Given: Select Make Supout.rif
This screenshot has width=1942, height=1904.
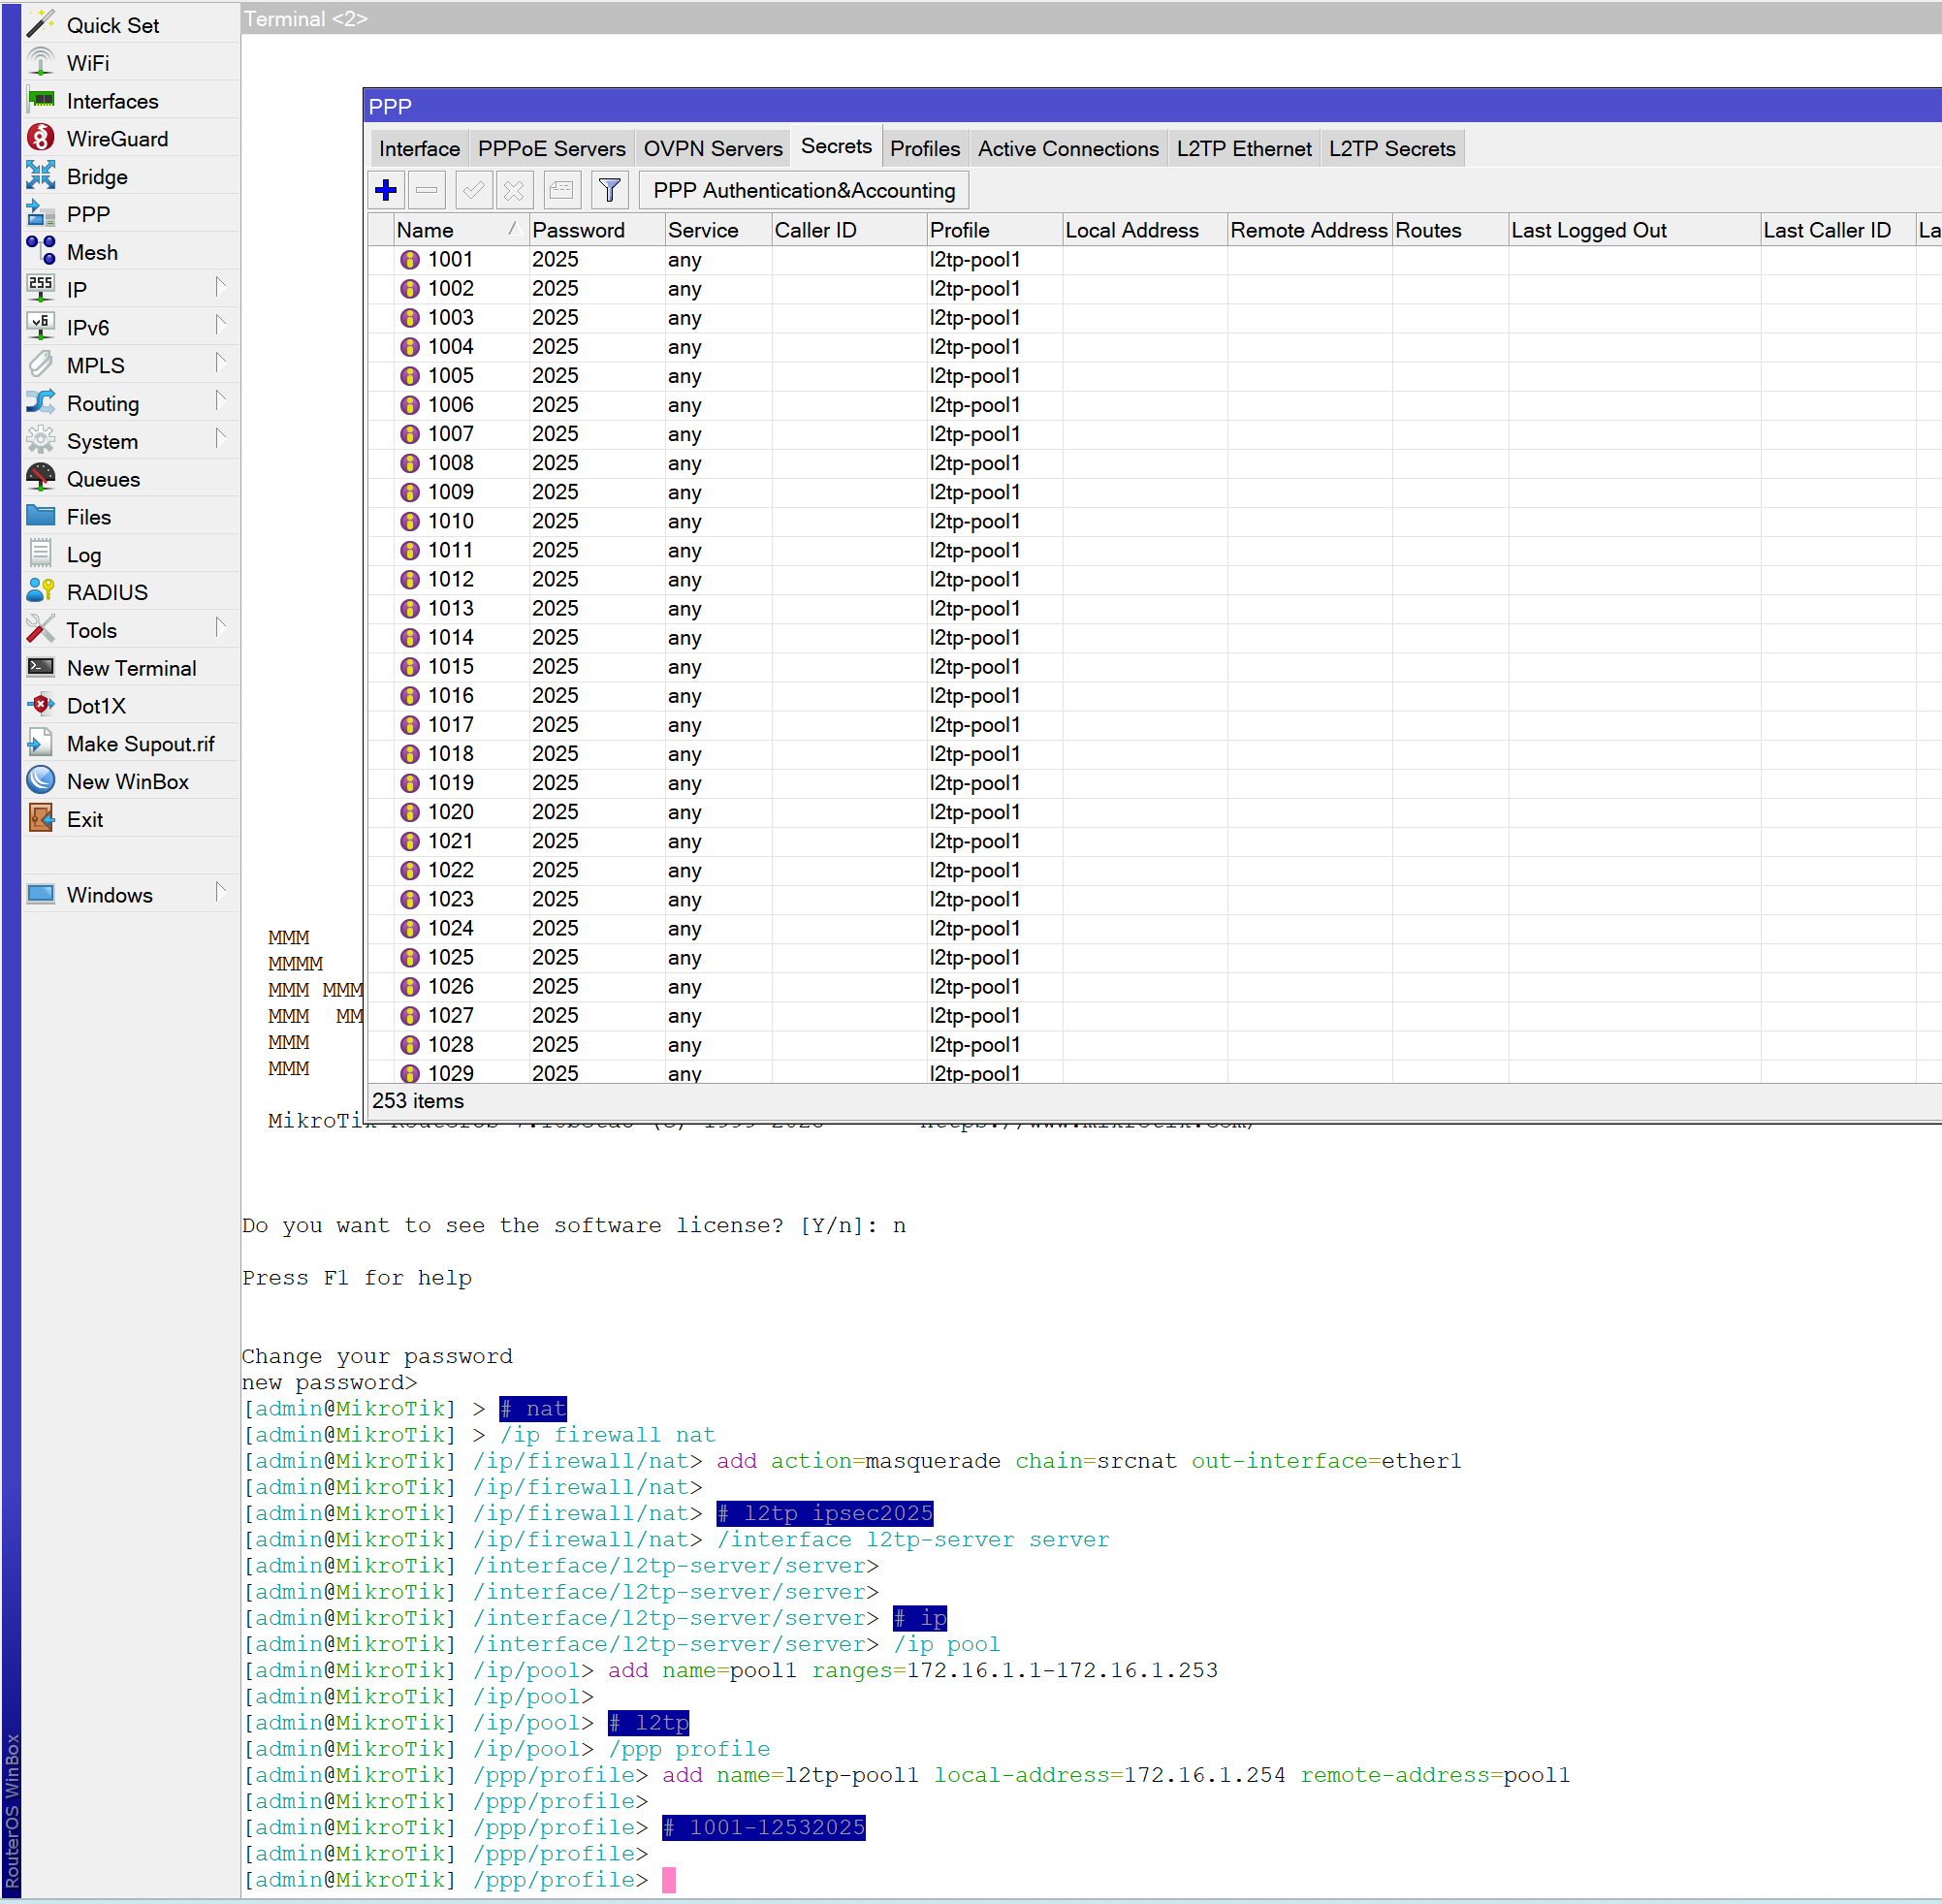Looking at the screenshot, I should click(130, 744).
